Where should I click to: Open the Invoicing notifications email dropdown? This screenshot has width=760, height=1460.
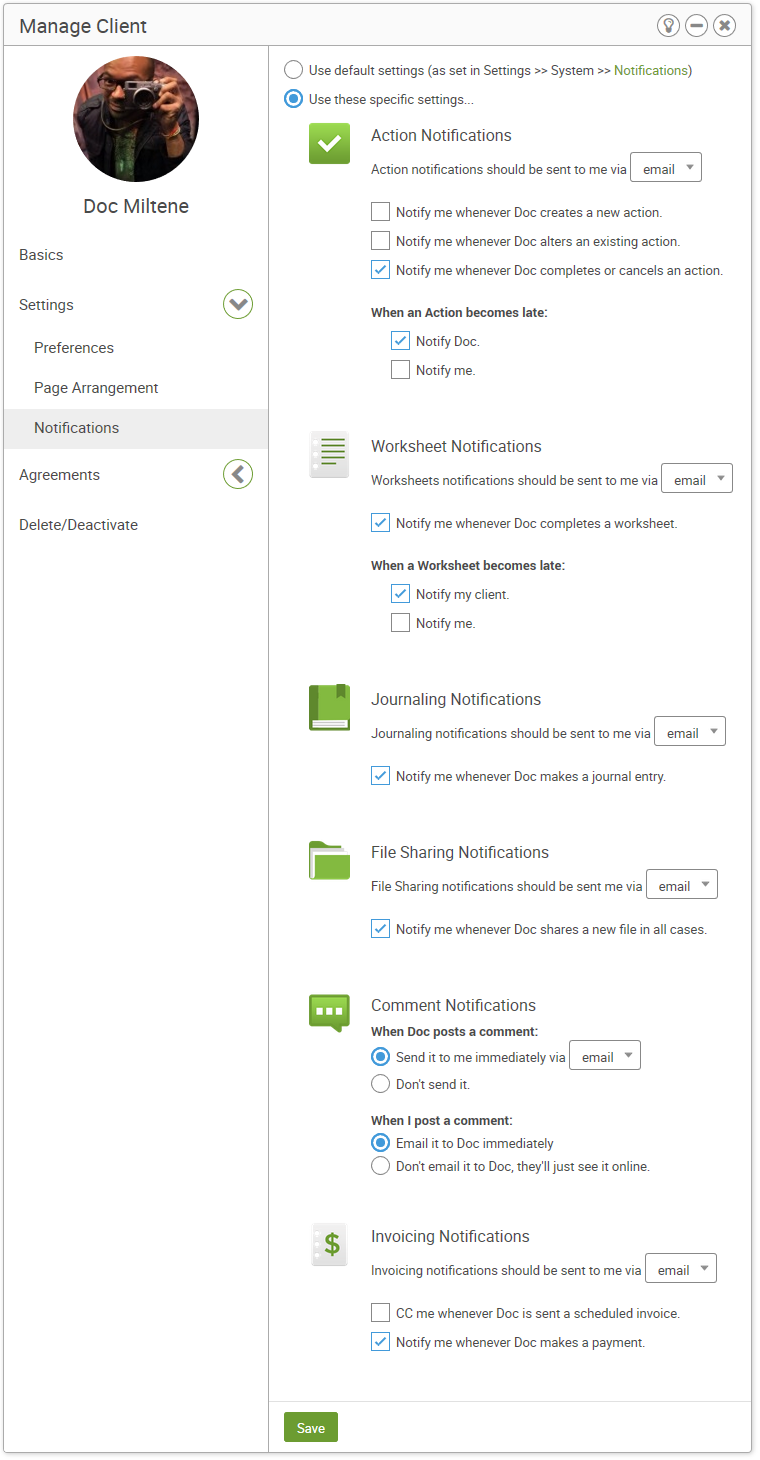click(681, 1269)
